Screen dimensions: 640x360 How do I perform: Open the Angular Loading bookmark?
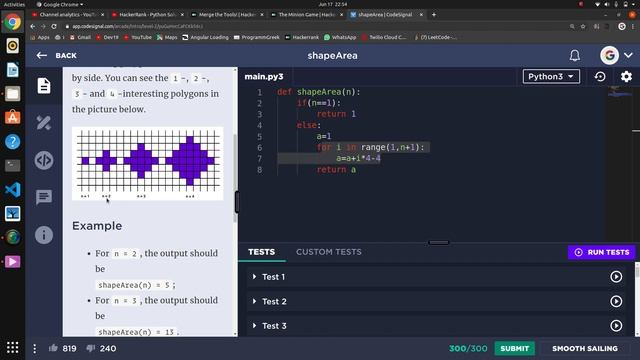tap(205, 37)
